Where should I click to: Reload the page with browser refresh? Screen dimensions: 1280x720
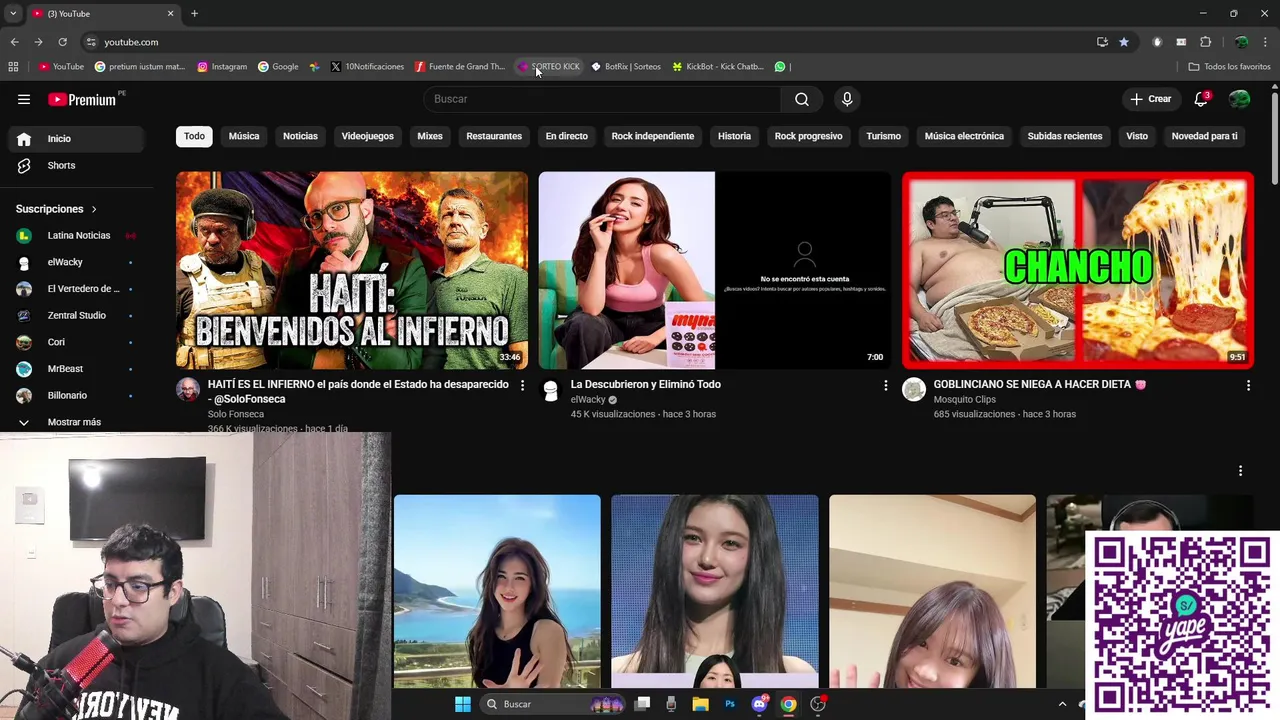[62, 42]
